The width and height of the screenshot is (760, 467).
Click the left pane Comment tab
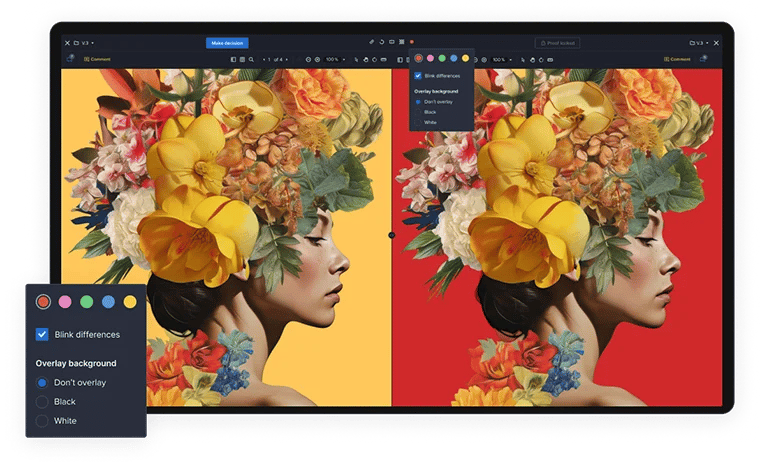point(97,60)
